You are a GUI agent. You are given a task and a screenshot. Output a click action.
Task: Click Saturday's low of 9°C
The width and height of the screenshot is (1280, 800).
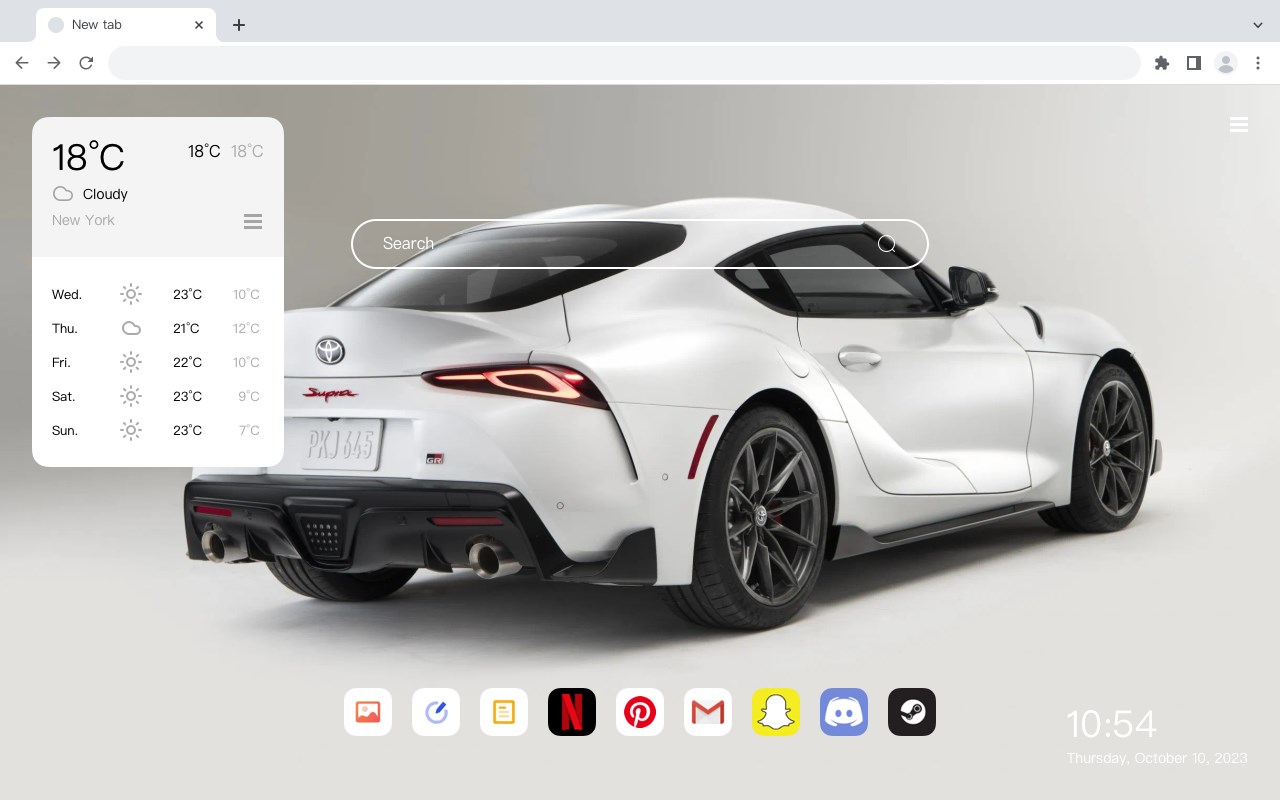coord(249,396)
